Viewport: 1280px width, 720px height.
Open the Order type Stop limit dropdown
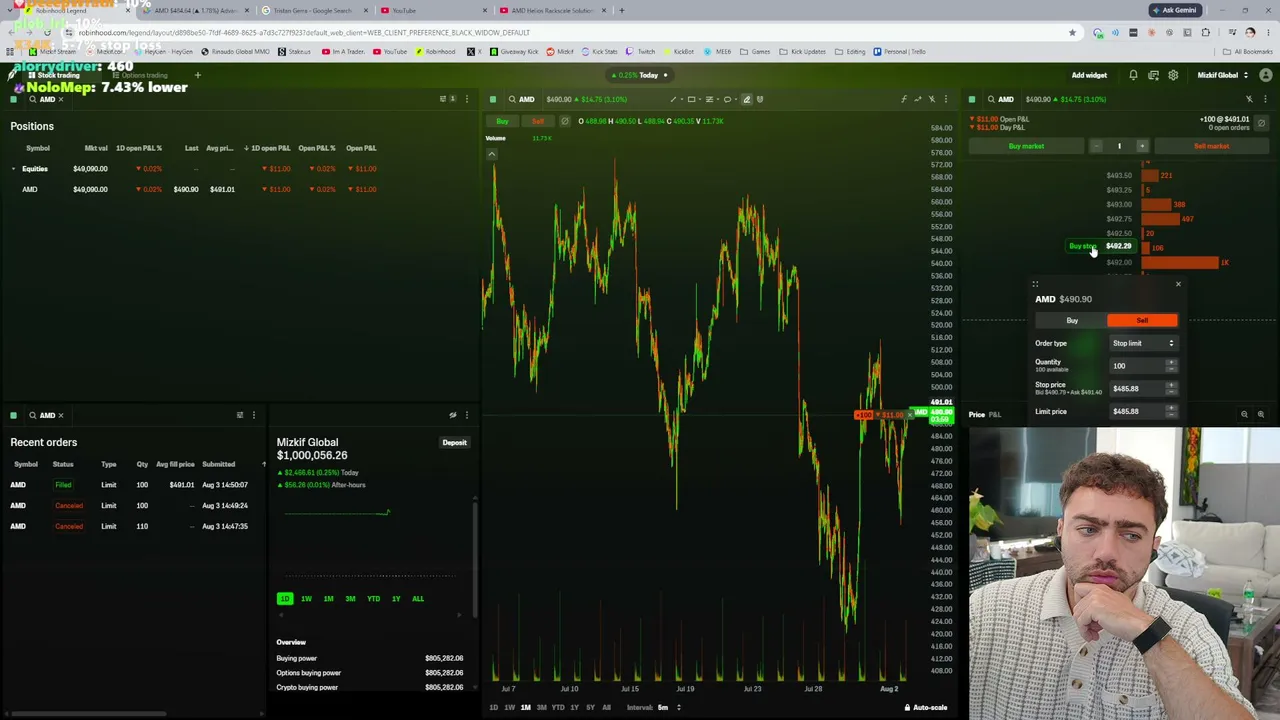[x=1143, y=343]
